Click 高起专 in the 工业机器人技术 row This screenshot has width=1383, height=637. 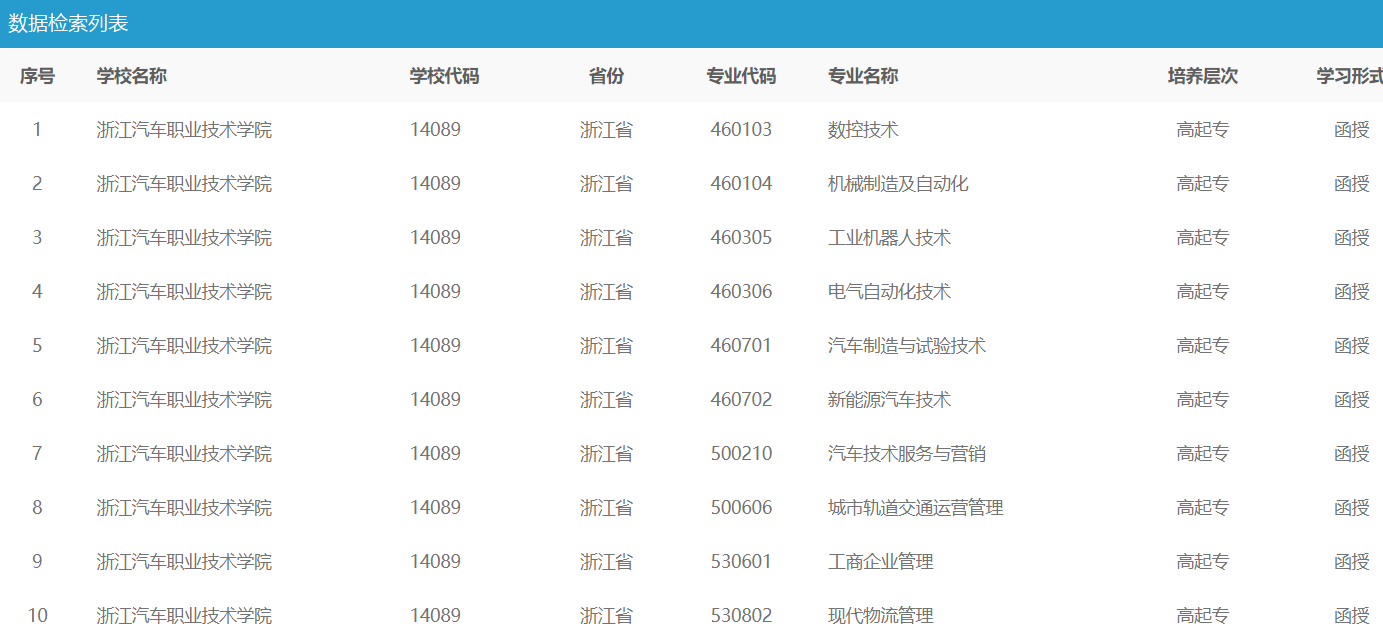pos(1203,238)
